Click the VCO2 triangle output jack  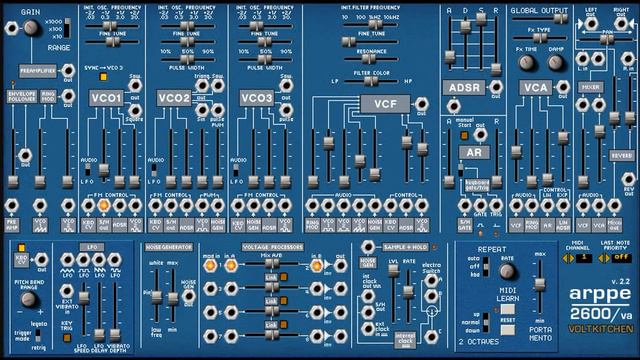202,86
